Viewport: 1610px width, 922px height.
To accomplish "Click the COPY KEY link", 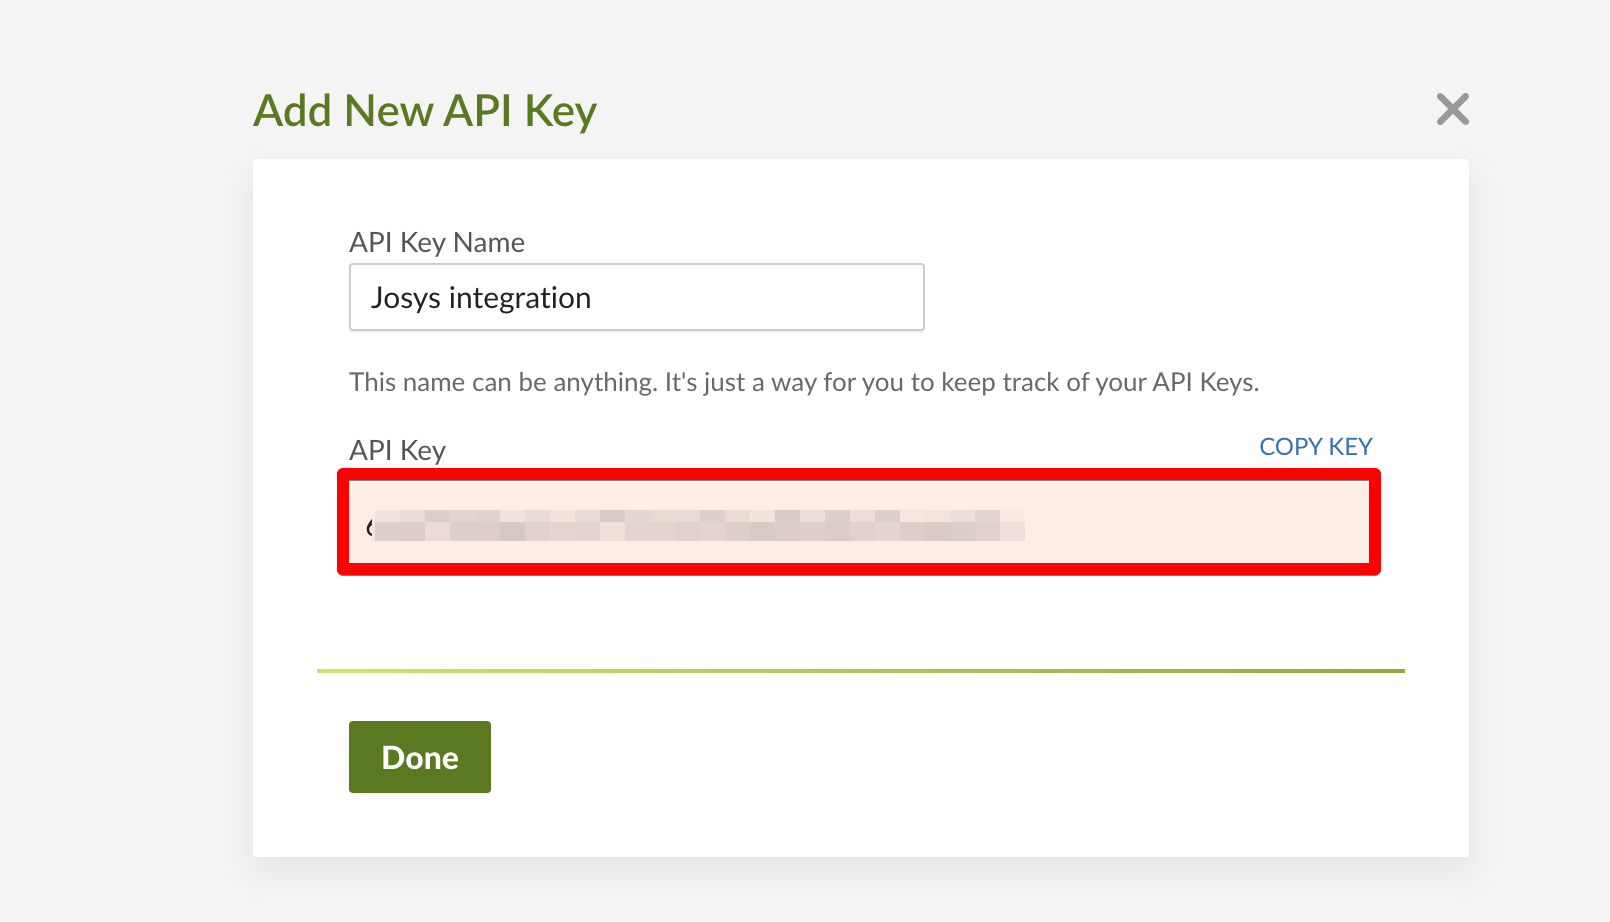I will (1315, 447).
